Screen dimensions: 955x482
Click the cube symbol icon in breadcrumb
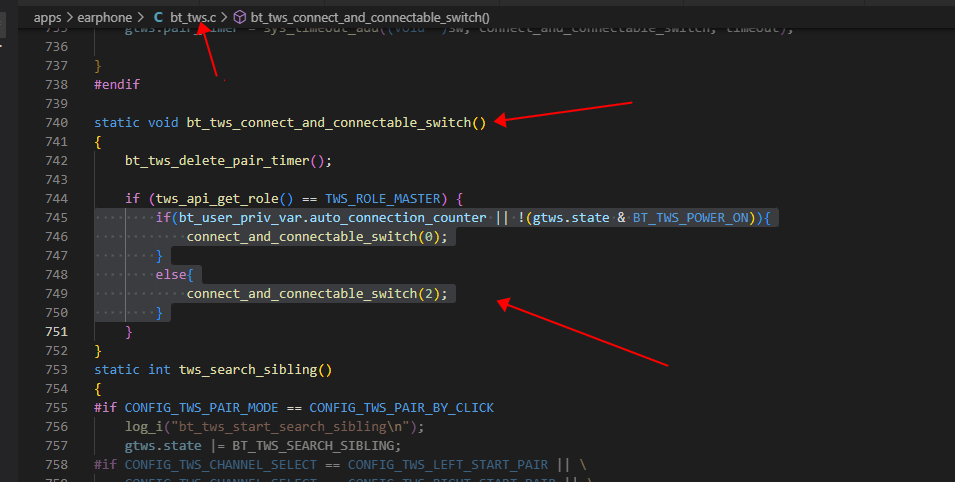240,17
